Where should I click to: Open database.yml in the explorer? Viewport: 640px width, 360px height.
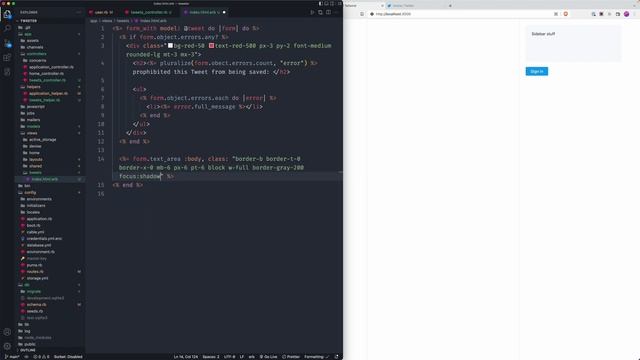39,245
